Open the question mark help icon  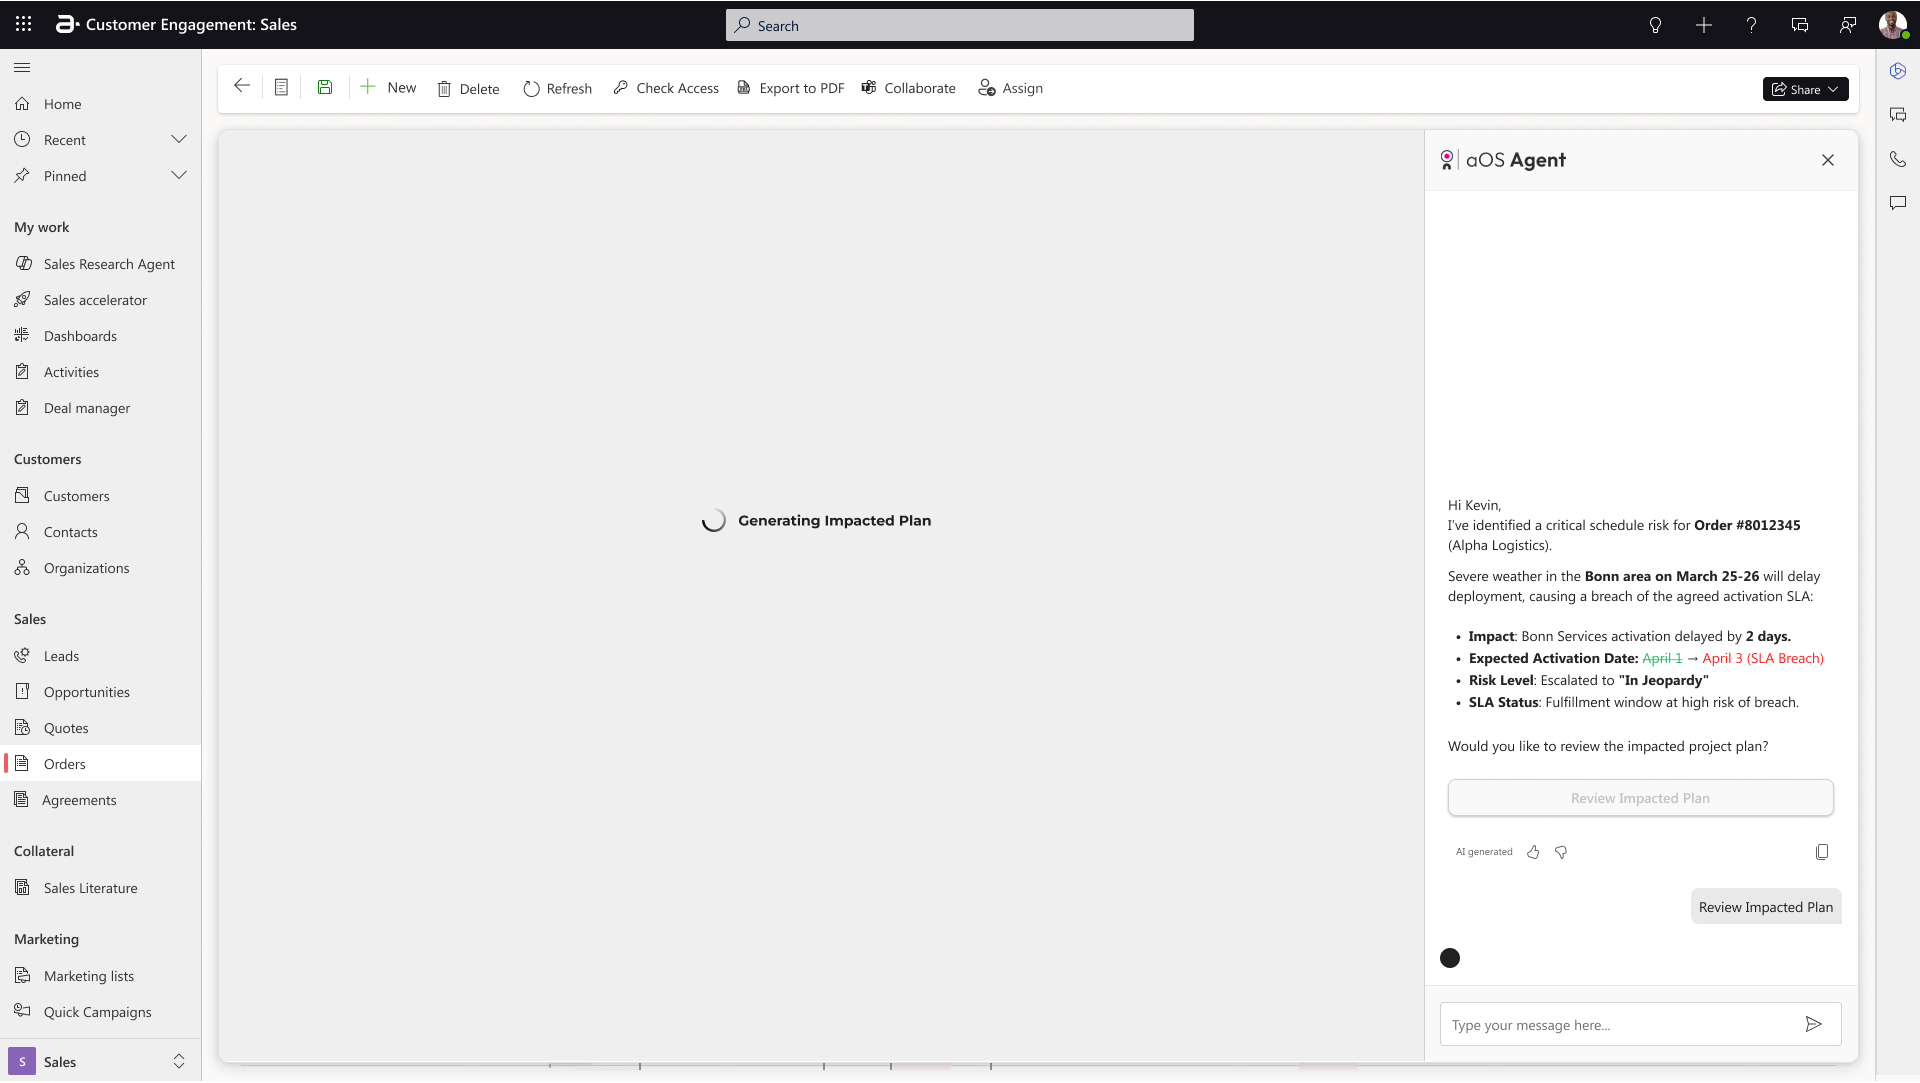[1751, 25]
